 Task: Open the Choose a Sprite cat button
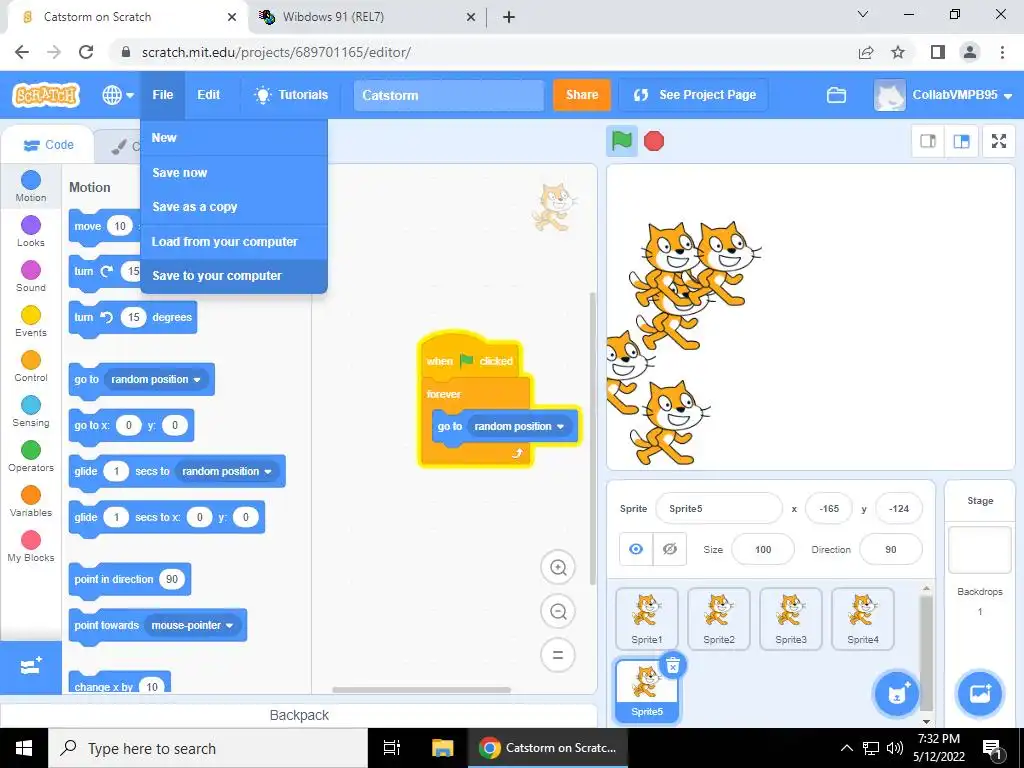[x=897, y=694]
